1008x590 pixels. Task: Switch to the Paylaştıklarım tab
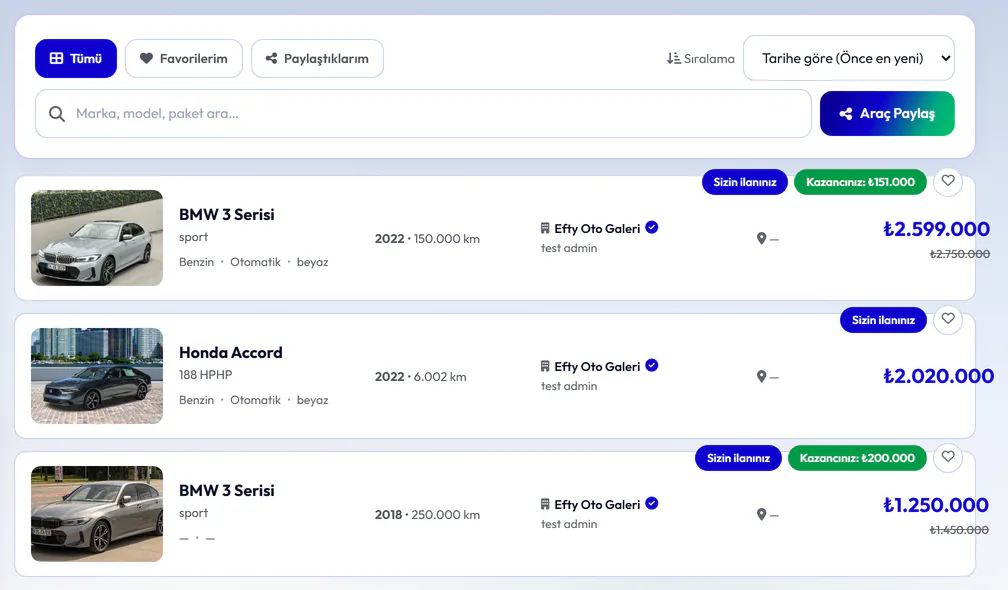318,58
